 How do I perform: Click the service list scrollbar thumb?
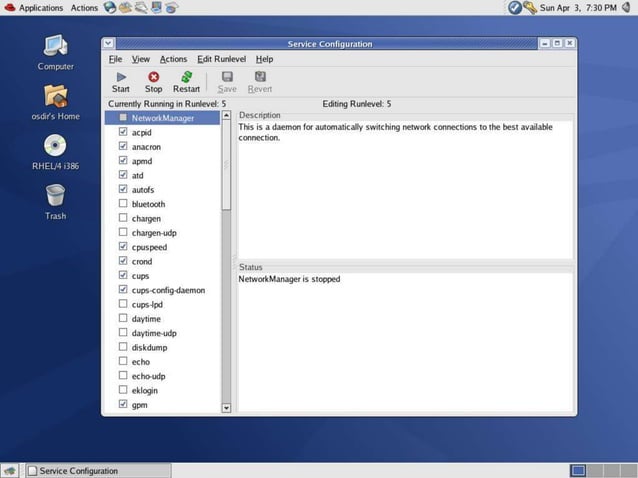[226, 165]
